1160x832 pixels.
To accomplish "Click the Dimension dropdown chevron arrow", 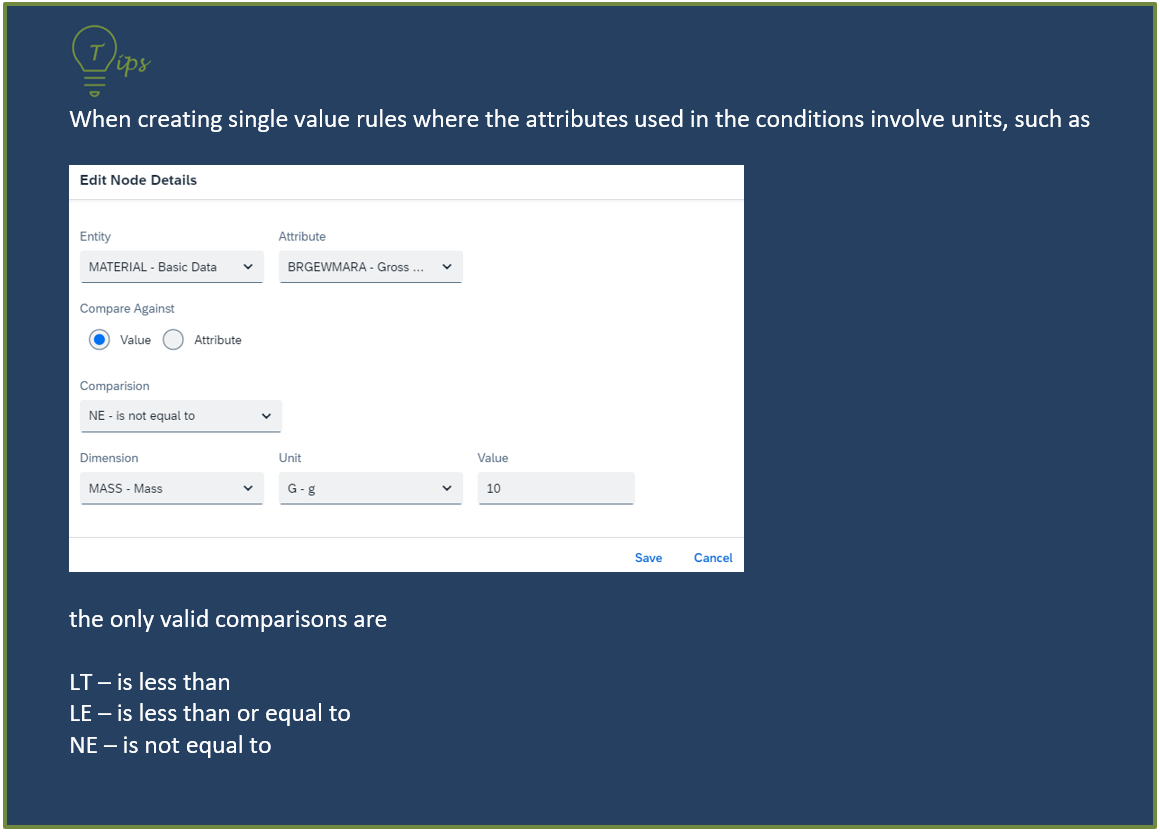I will pos(248,488).
